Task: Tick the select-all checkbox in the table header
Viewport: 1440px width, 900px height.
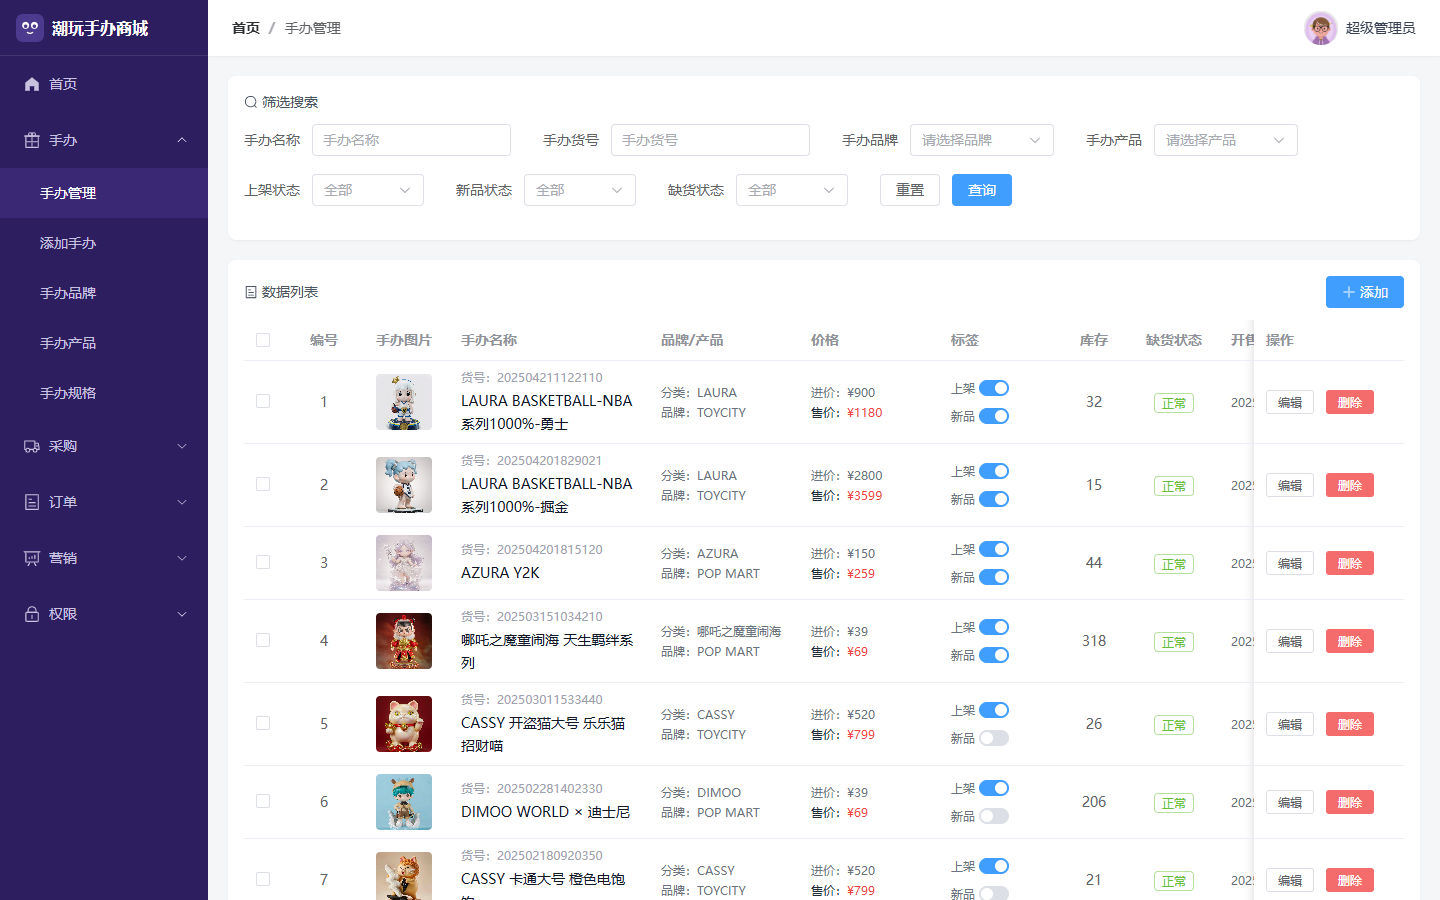Action: pos(263,340)
